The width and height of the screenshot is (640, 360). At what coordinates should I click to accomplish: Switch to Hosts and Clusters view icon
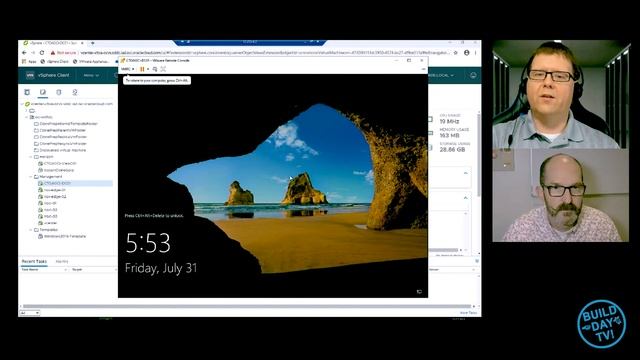(27, 92)
